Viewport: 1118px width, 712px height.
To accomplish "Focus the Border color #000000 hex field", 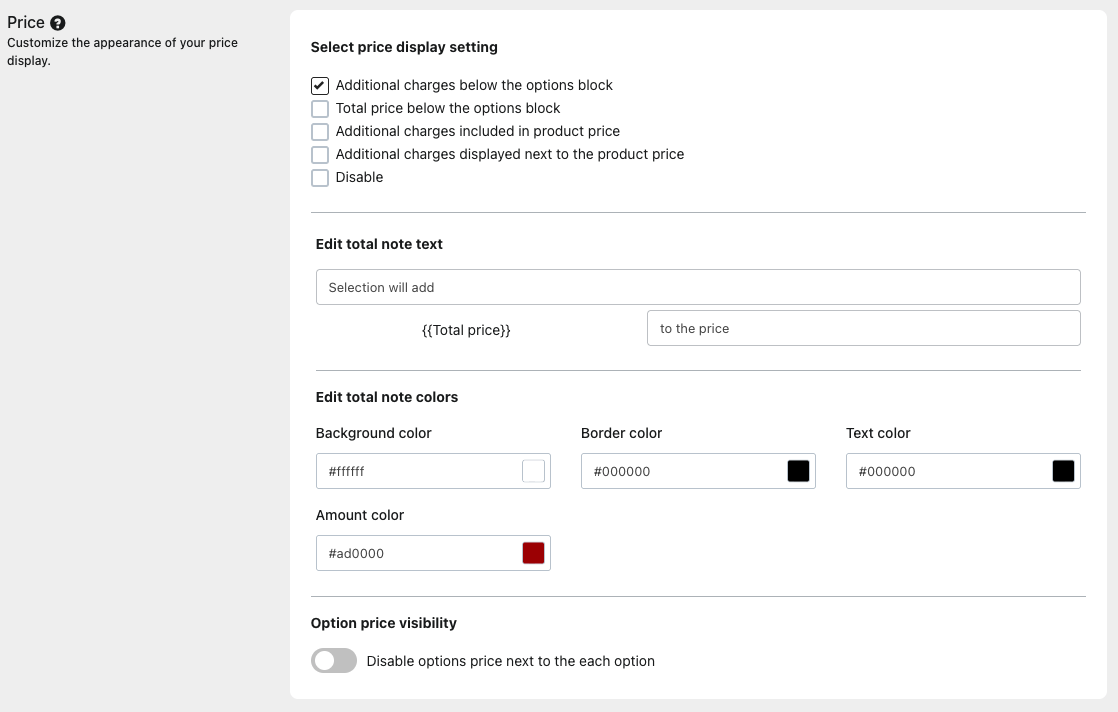I will (682, 471).
